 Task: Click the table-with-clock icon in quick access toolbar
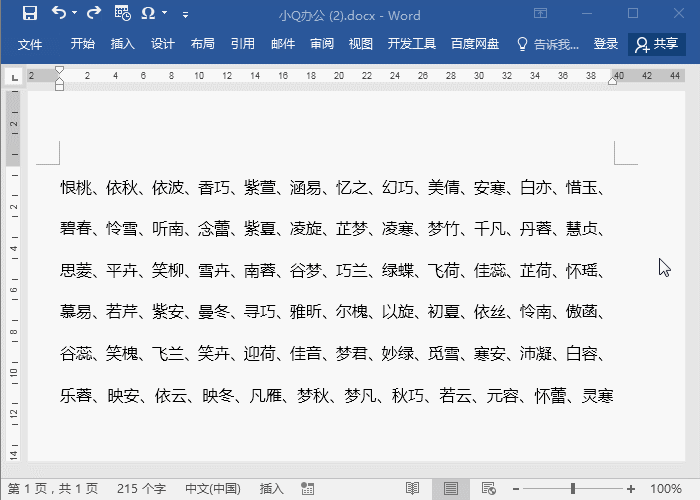point(122,13)
